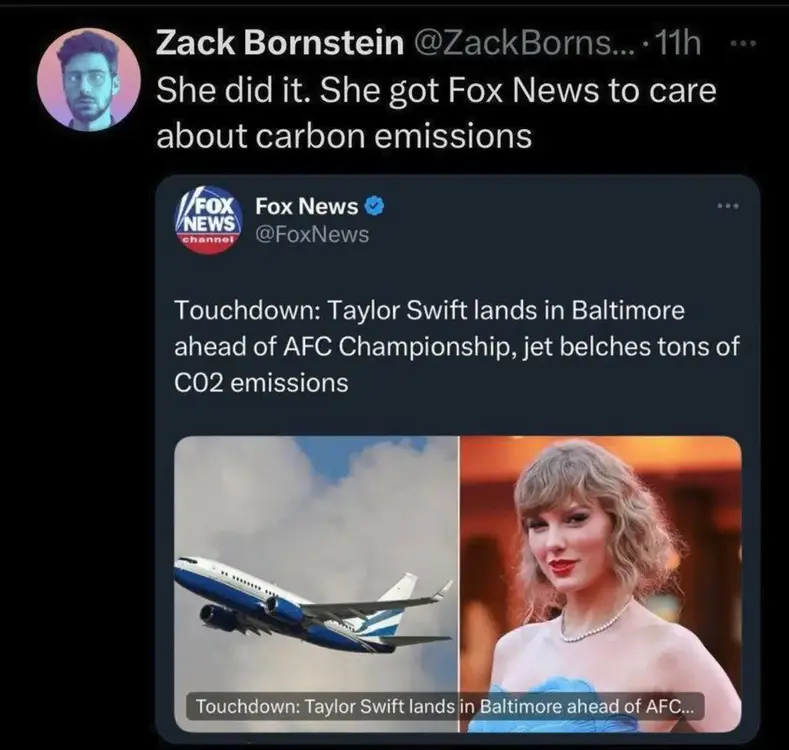This screenshot has width=789, height=750.
Task: Open the airplane photo thumbnail
Action: (x=316, y=560)
